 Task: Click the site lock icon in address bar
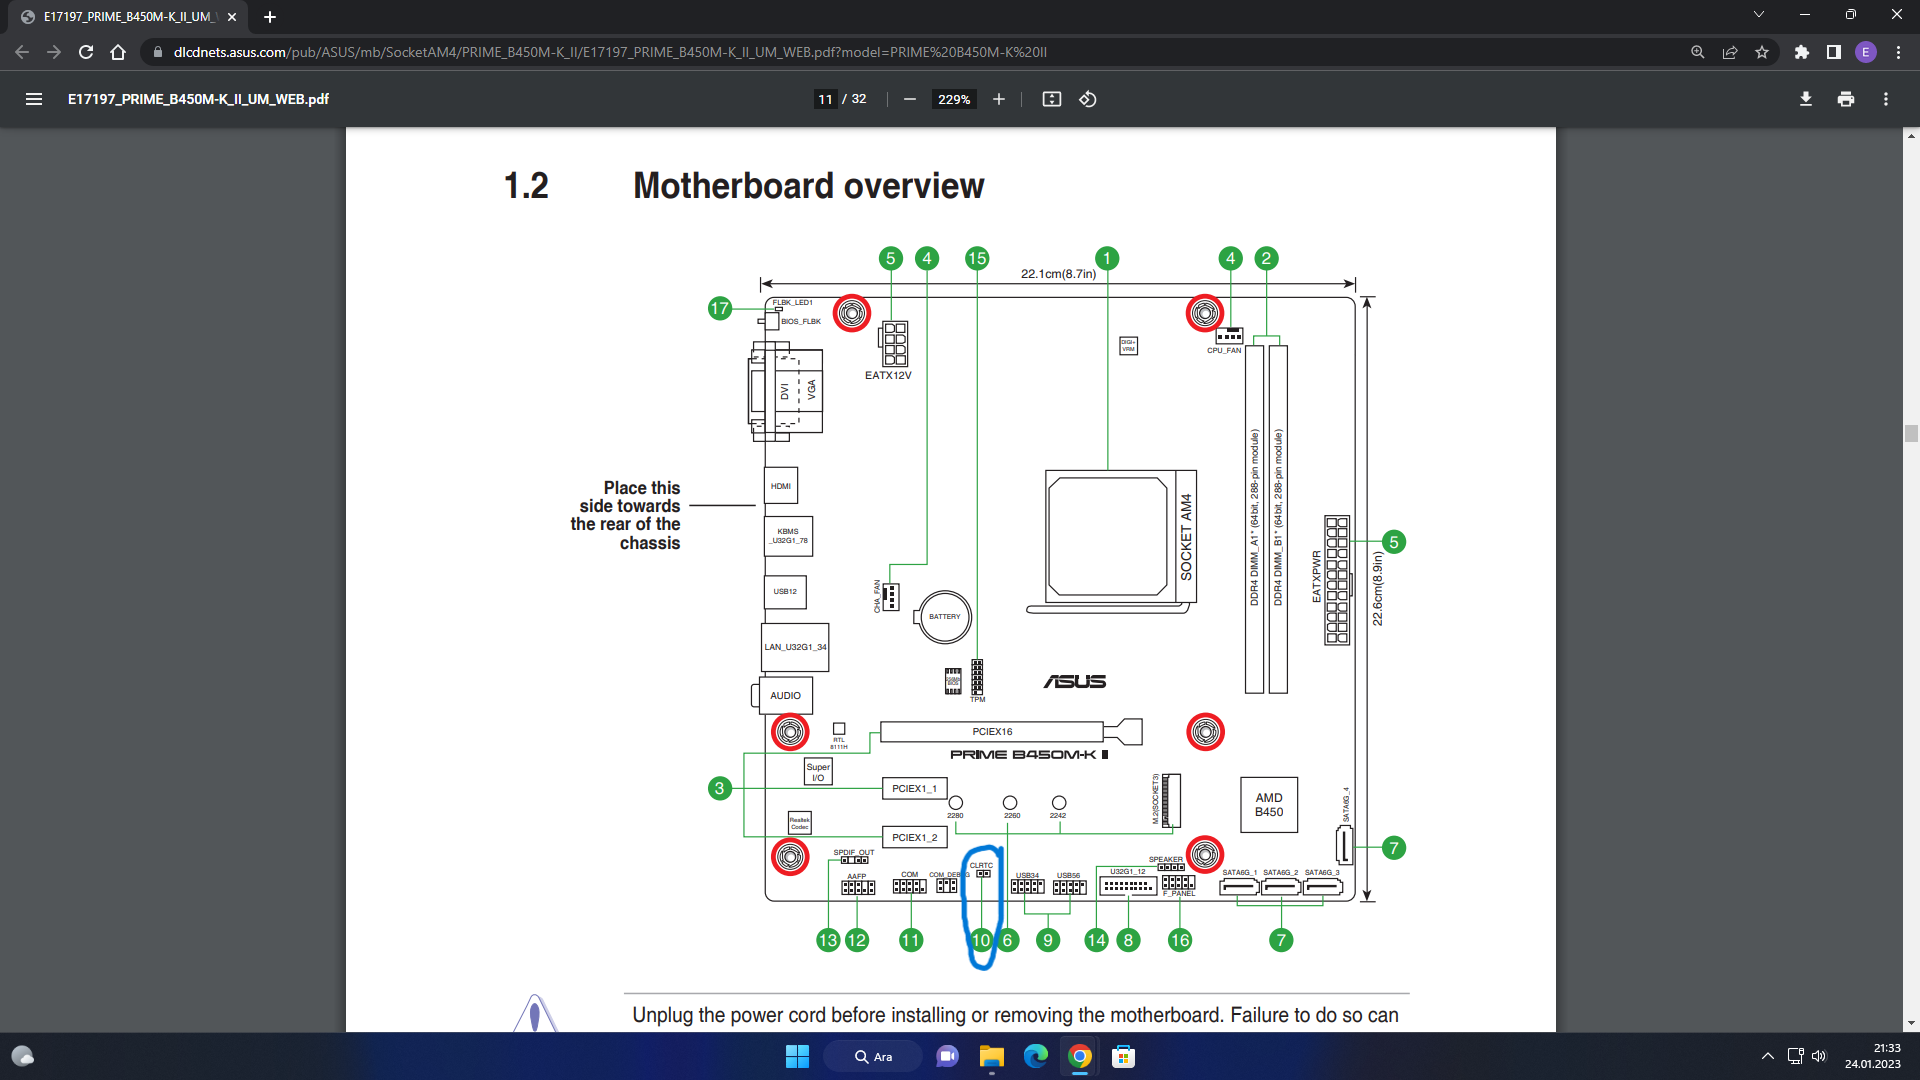point(157,52)
